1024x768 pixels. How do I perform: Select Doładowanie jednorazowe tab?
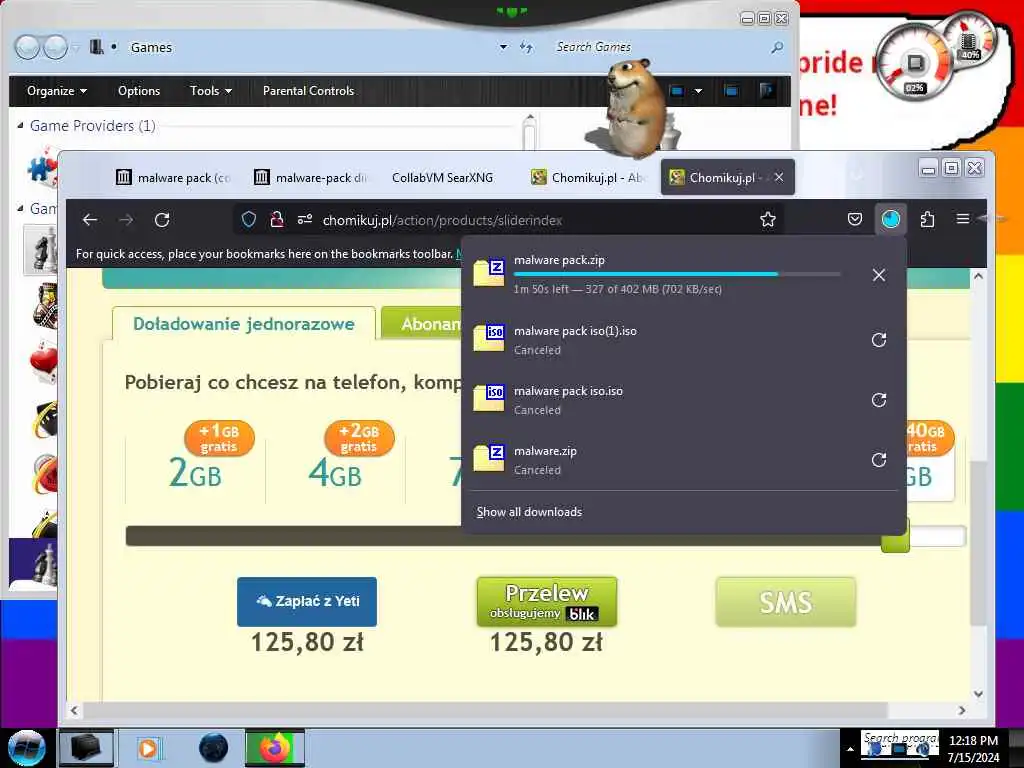244,324
